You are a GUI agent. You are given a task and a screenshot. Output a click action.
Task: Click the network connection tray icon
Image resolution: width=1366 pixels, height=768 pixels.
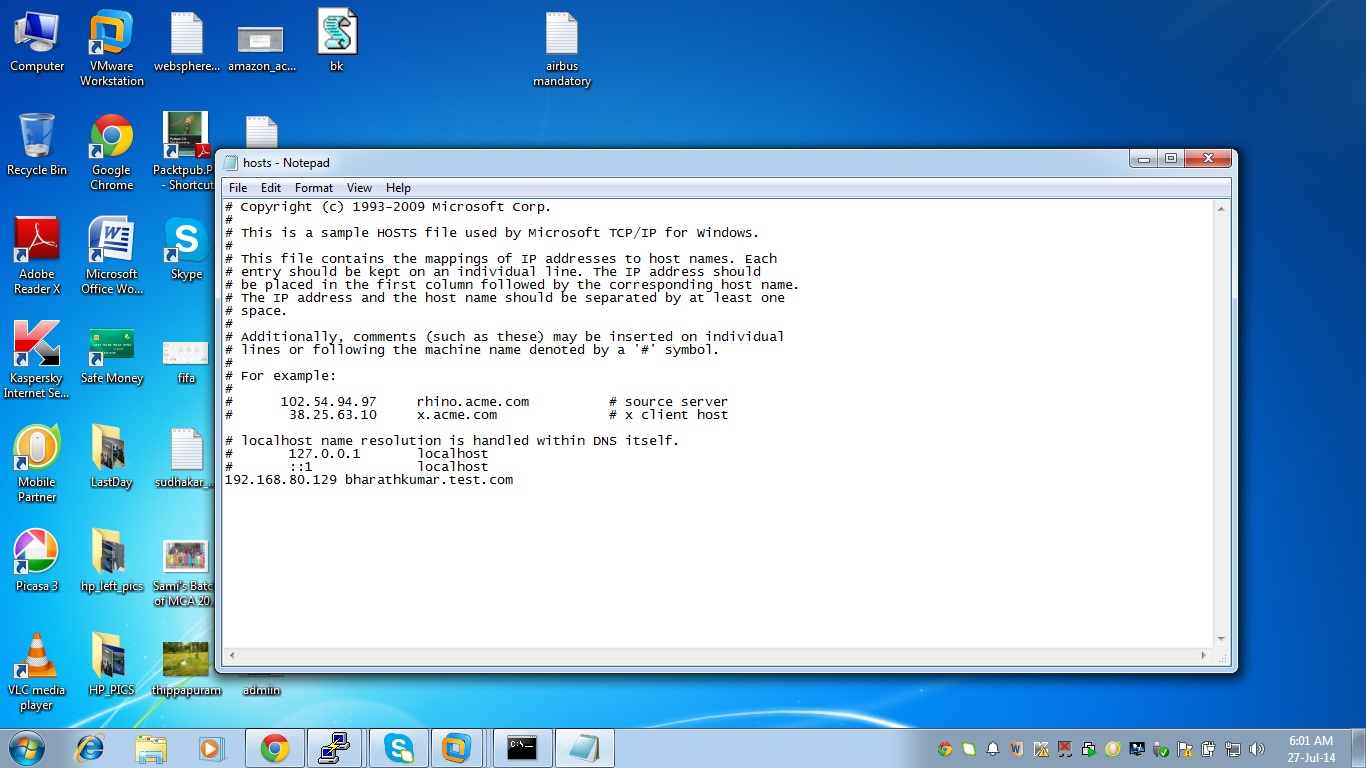click(x=1233, y=749)
